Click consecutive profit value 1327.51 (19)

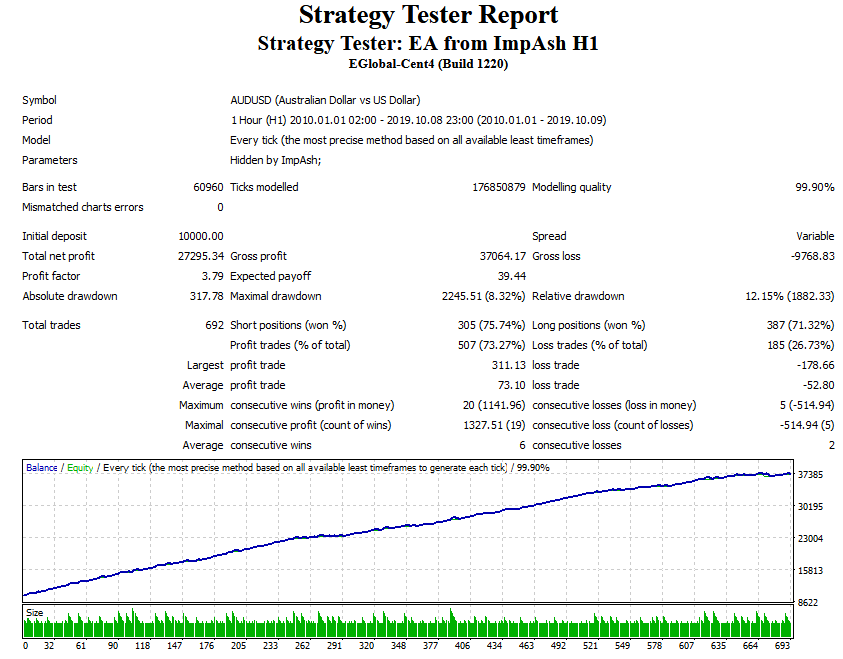[x=494, y=425]
